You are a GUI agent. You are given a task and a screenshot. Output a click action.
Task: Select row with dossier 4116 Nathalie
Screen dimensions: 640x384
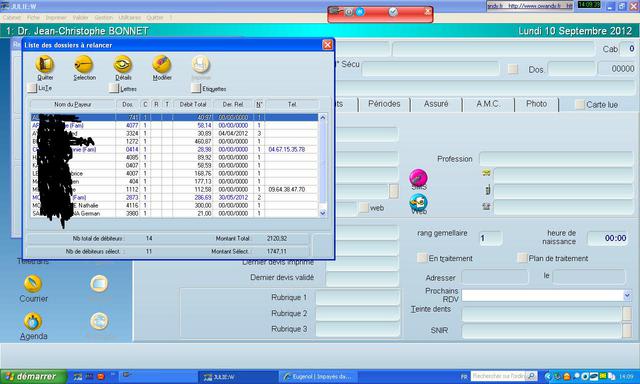175,205
